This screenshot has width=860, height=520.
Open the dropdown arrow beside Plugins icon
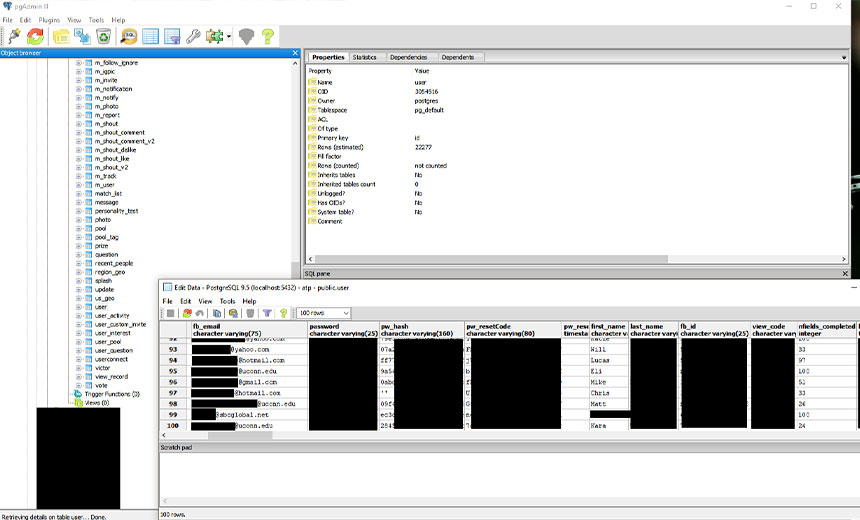tap(229, 37)
